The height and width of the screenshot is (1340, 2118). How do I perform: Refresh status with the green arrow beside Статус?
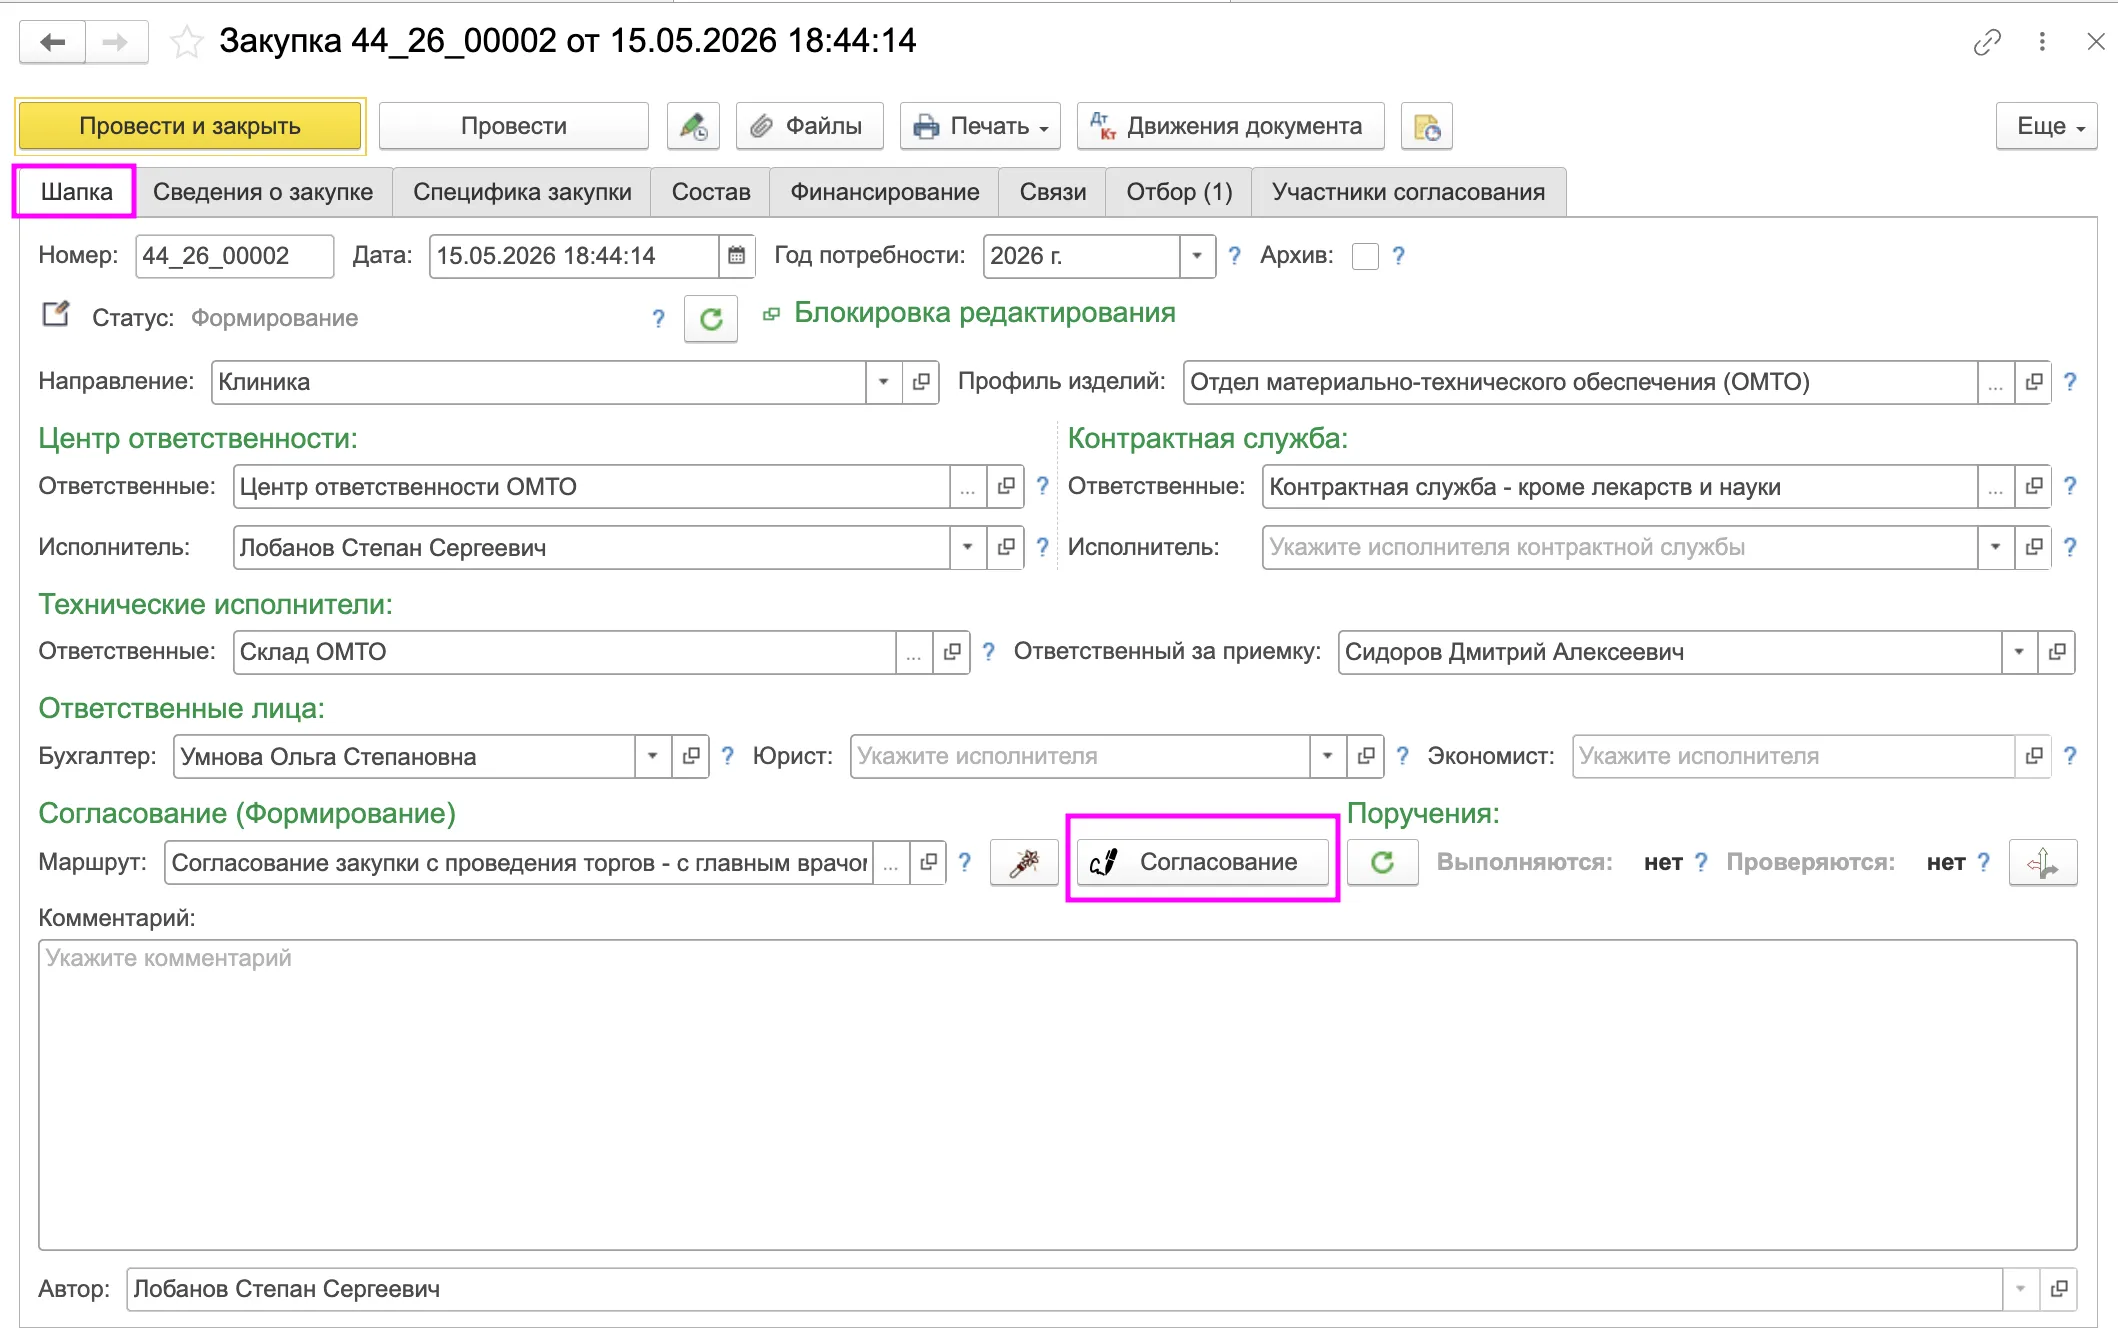pyautogui.click(x=711, y=319)
